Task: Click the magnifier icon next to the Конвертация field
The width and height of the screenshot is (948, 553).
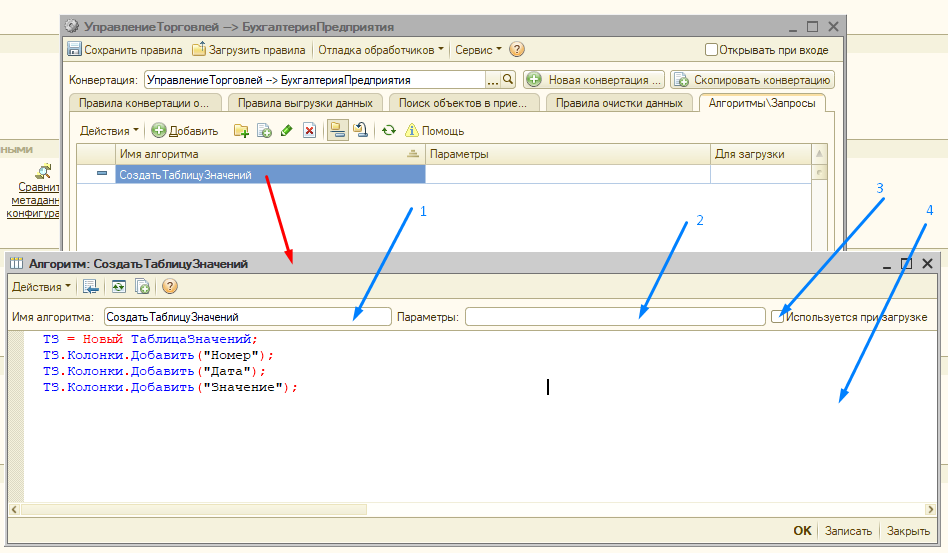Action: click(x=508, y=79)
